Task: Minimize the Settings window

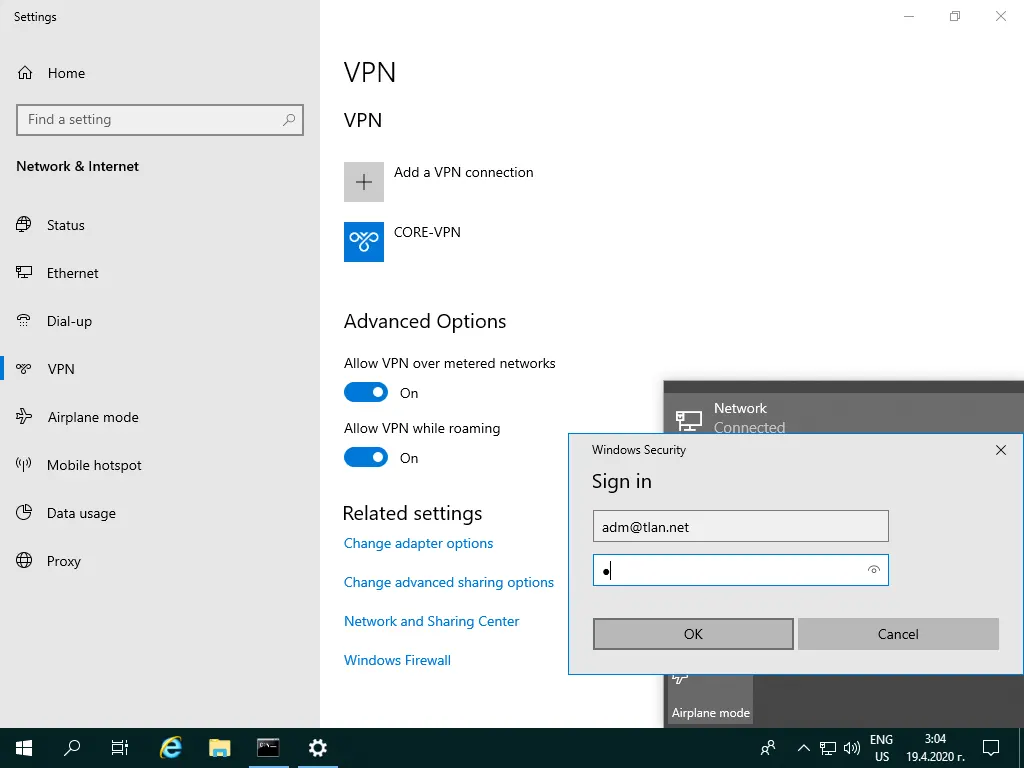Action: [908, 16]
